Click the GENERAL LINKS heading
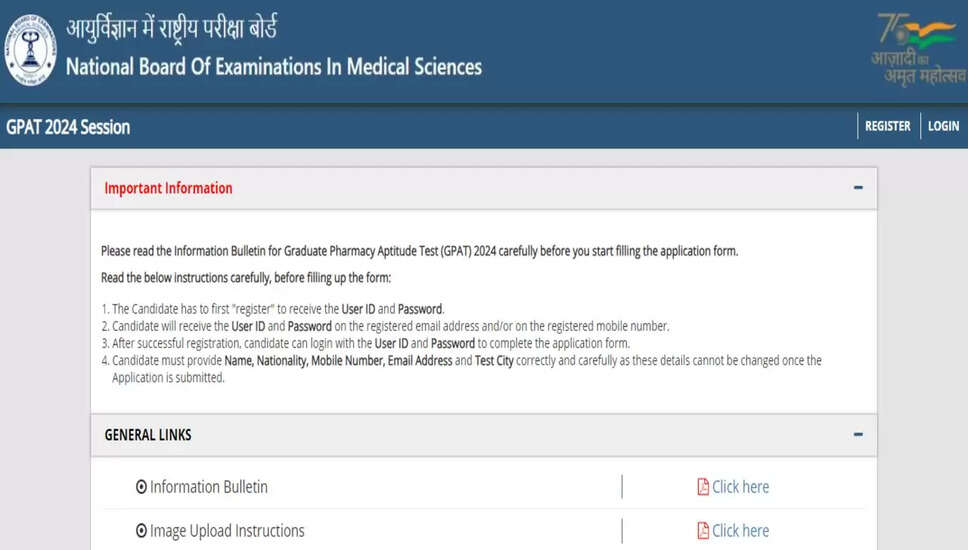Screen dimensions: 968x550 click(x=148, y=435)
